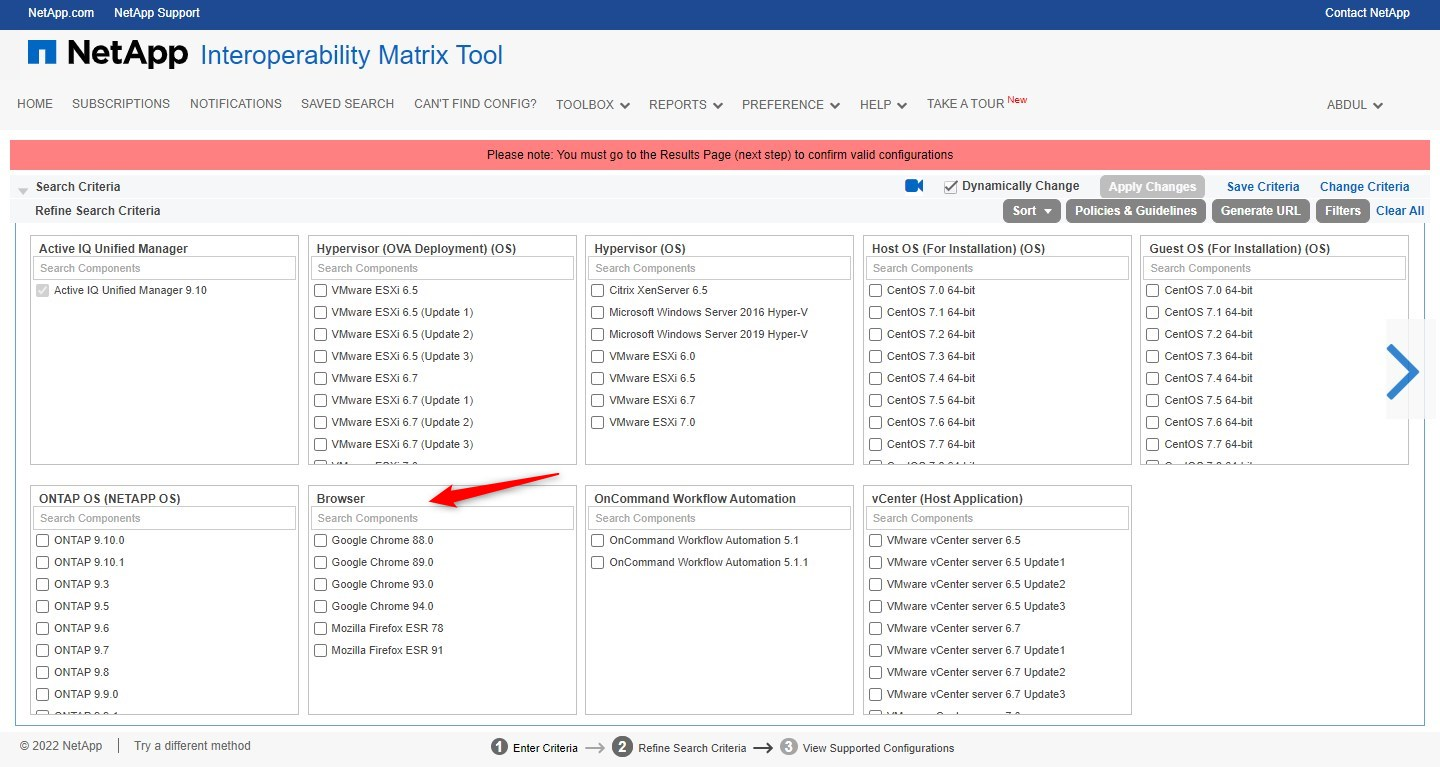The height and width of the screenshot is (767, 1440).
Task: Click the next arrow chevron on right
Action: click(1402, 372)
